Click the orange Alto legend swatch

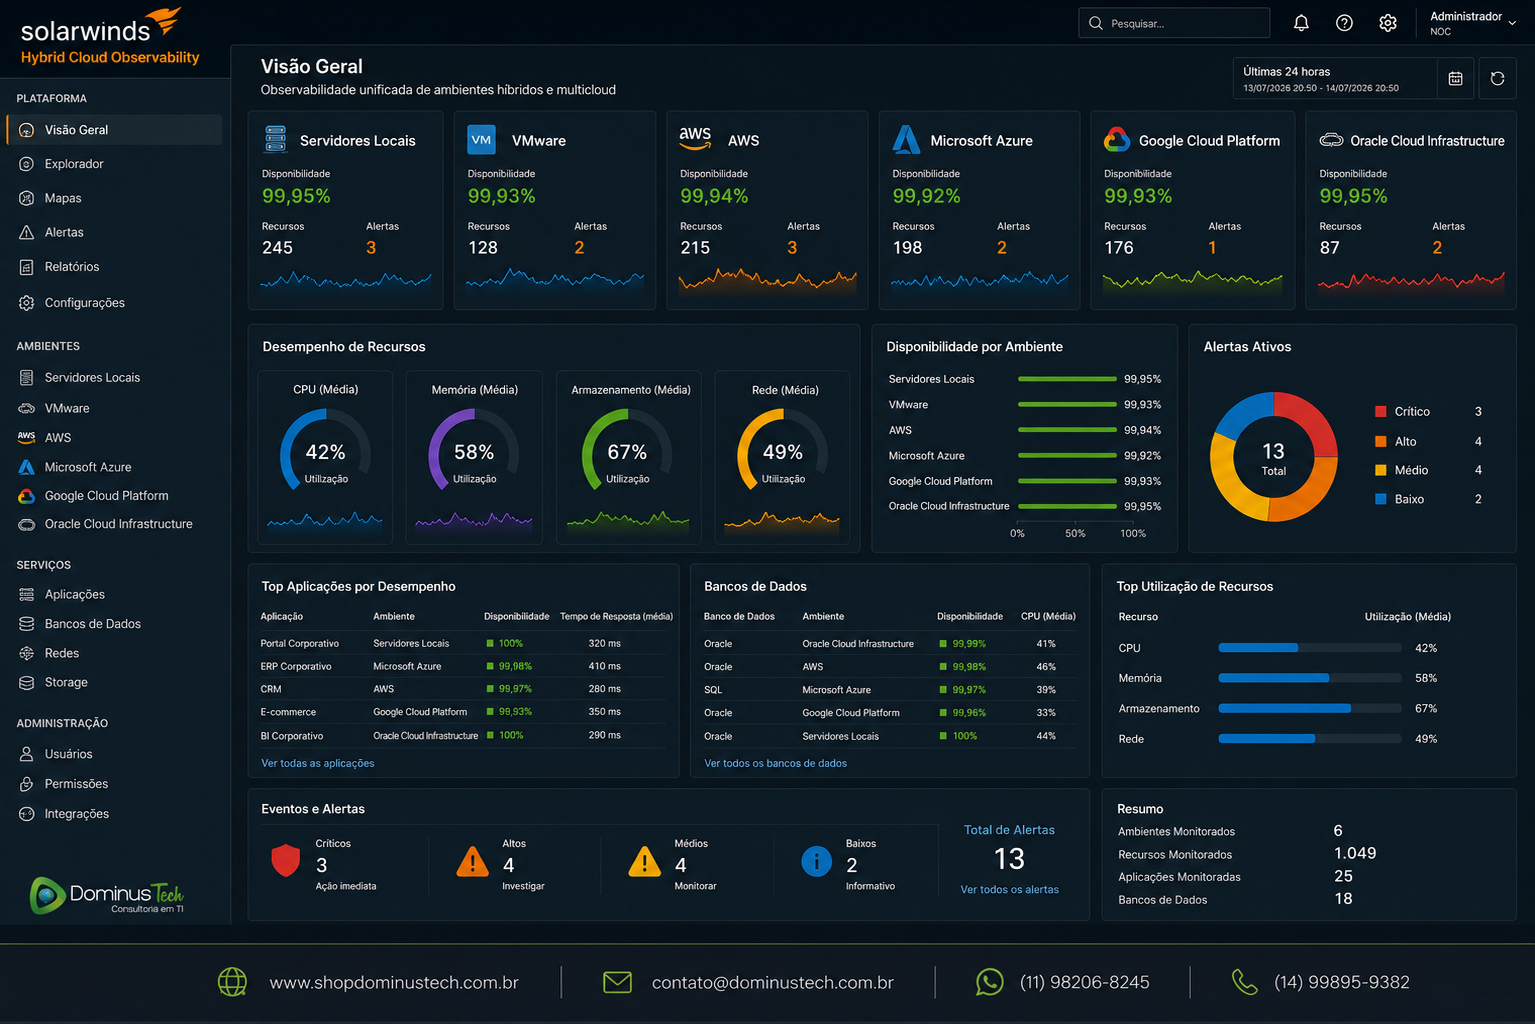pyautogui.click(x=1381, y=441)
